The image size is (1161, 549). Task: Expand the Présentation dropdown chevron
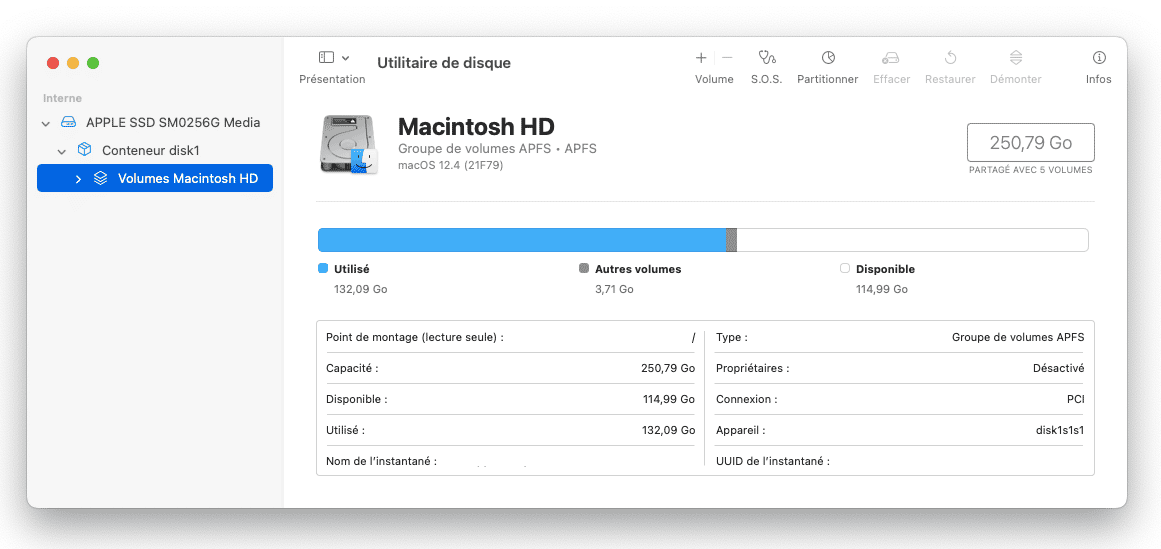[x=346, y=58]
